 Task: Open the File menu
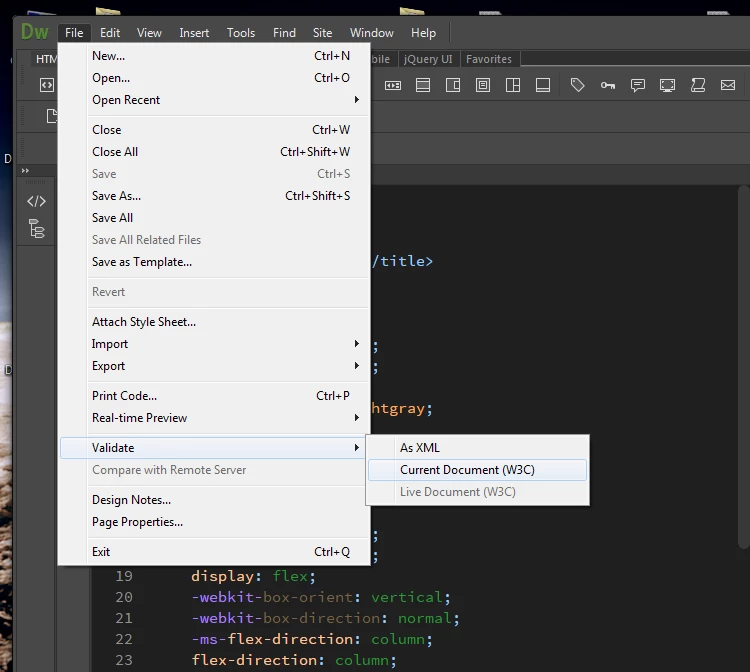[74, 33]
